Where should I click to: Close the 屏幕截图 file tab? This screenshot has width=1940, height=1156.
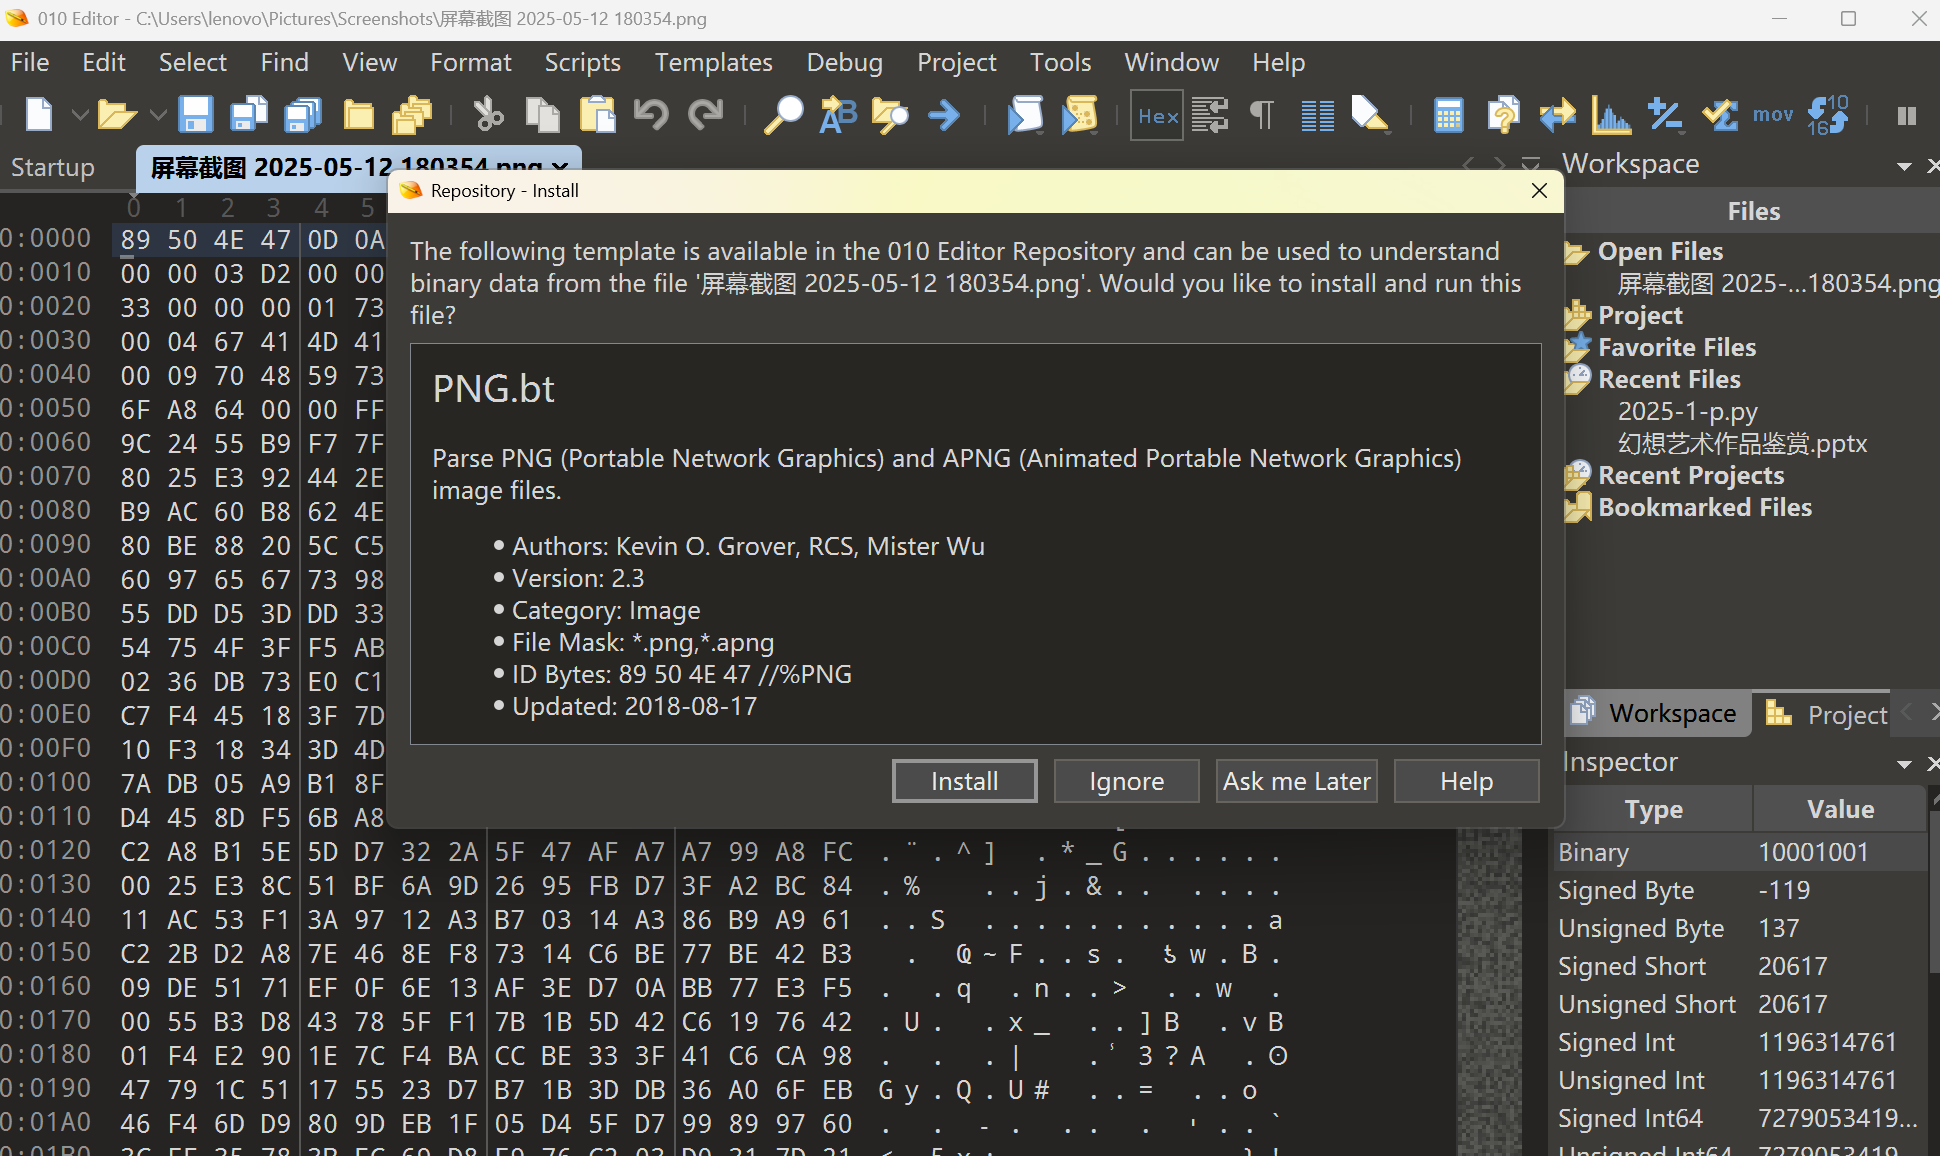(560, 167)
